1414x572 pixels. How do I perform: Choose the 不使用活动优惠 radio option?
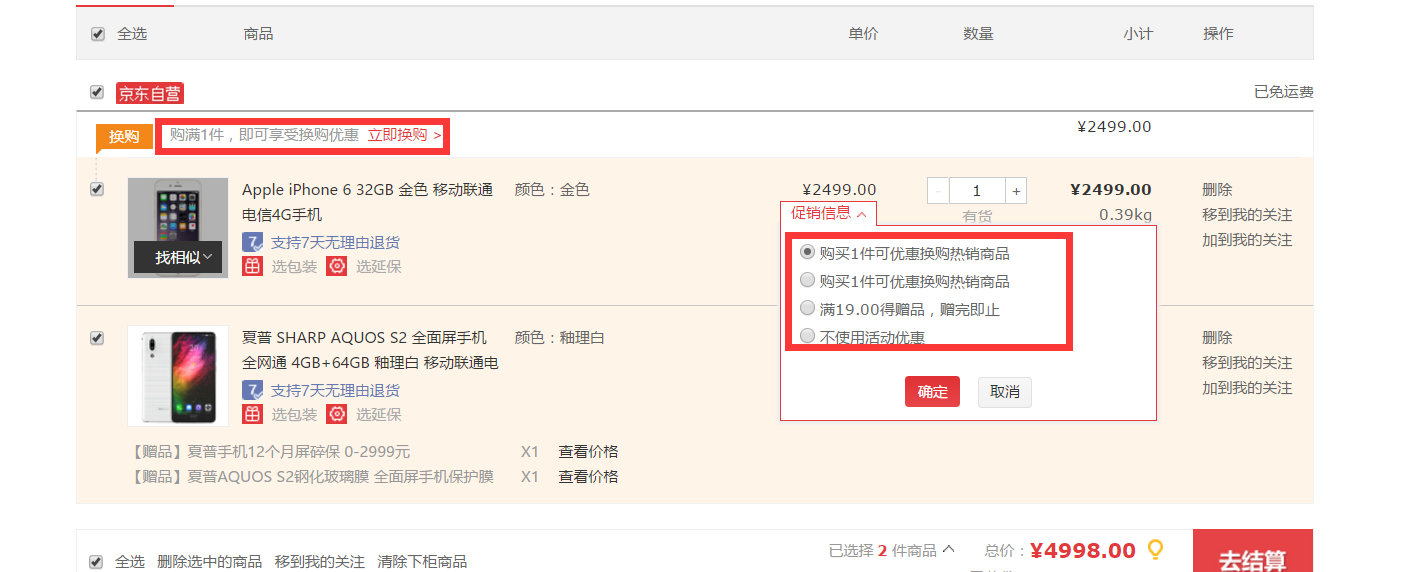click(807, 336)
